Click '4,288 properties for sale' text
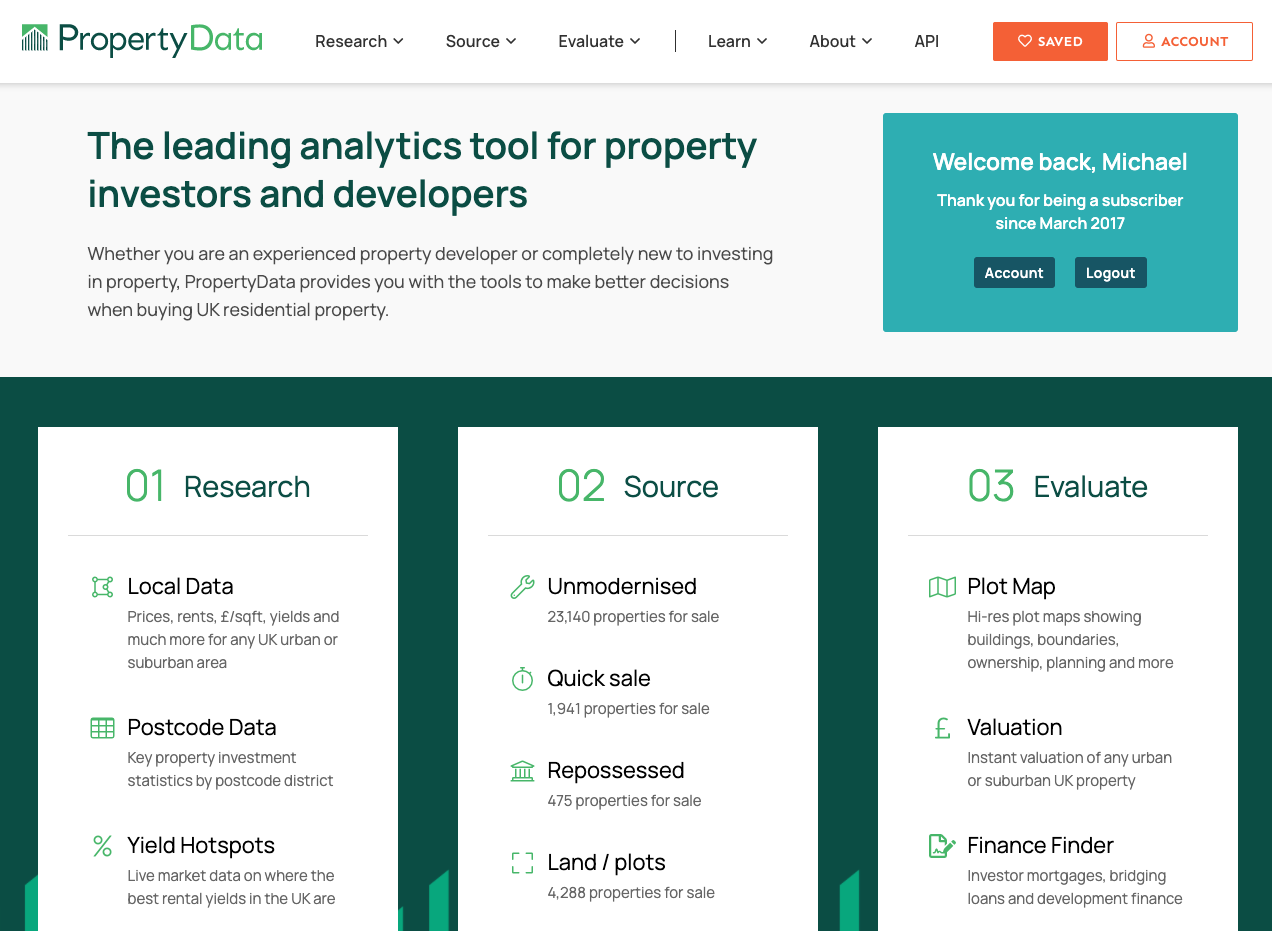 (631, 893)
